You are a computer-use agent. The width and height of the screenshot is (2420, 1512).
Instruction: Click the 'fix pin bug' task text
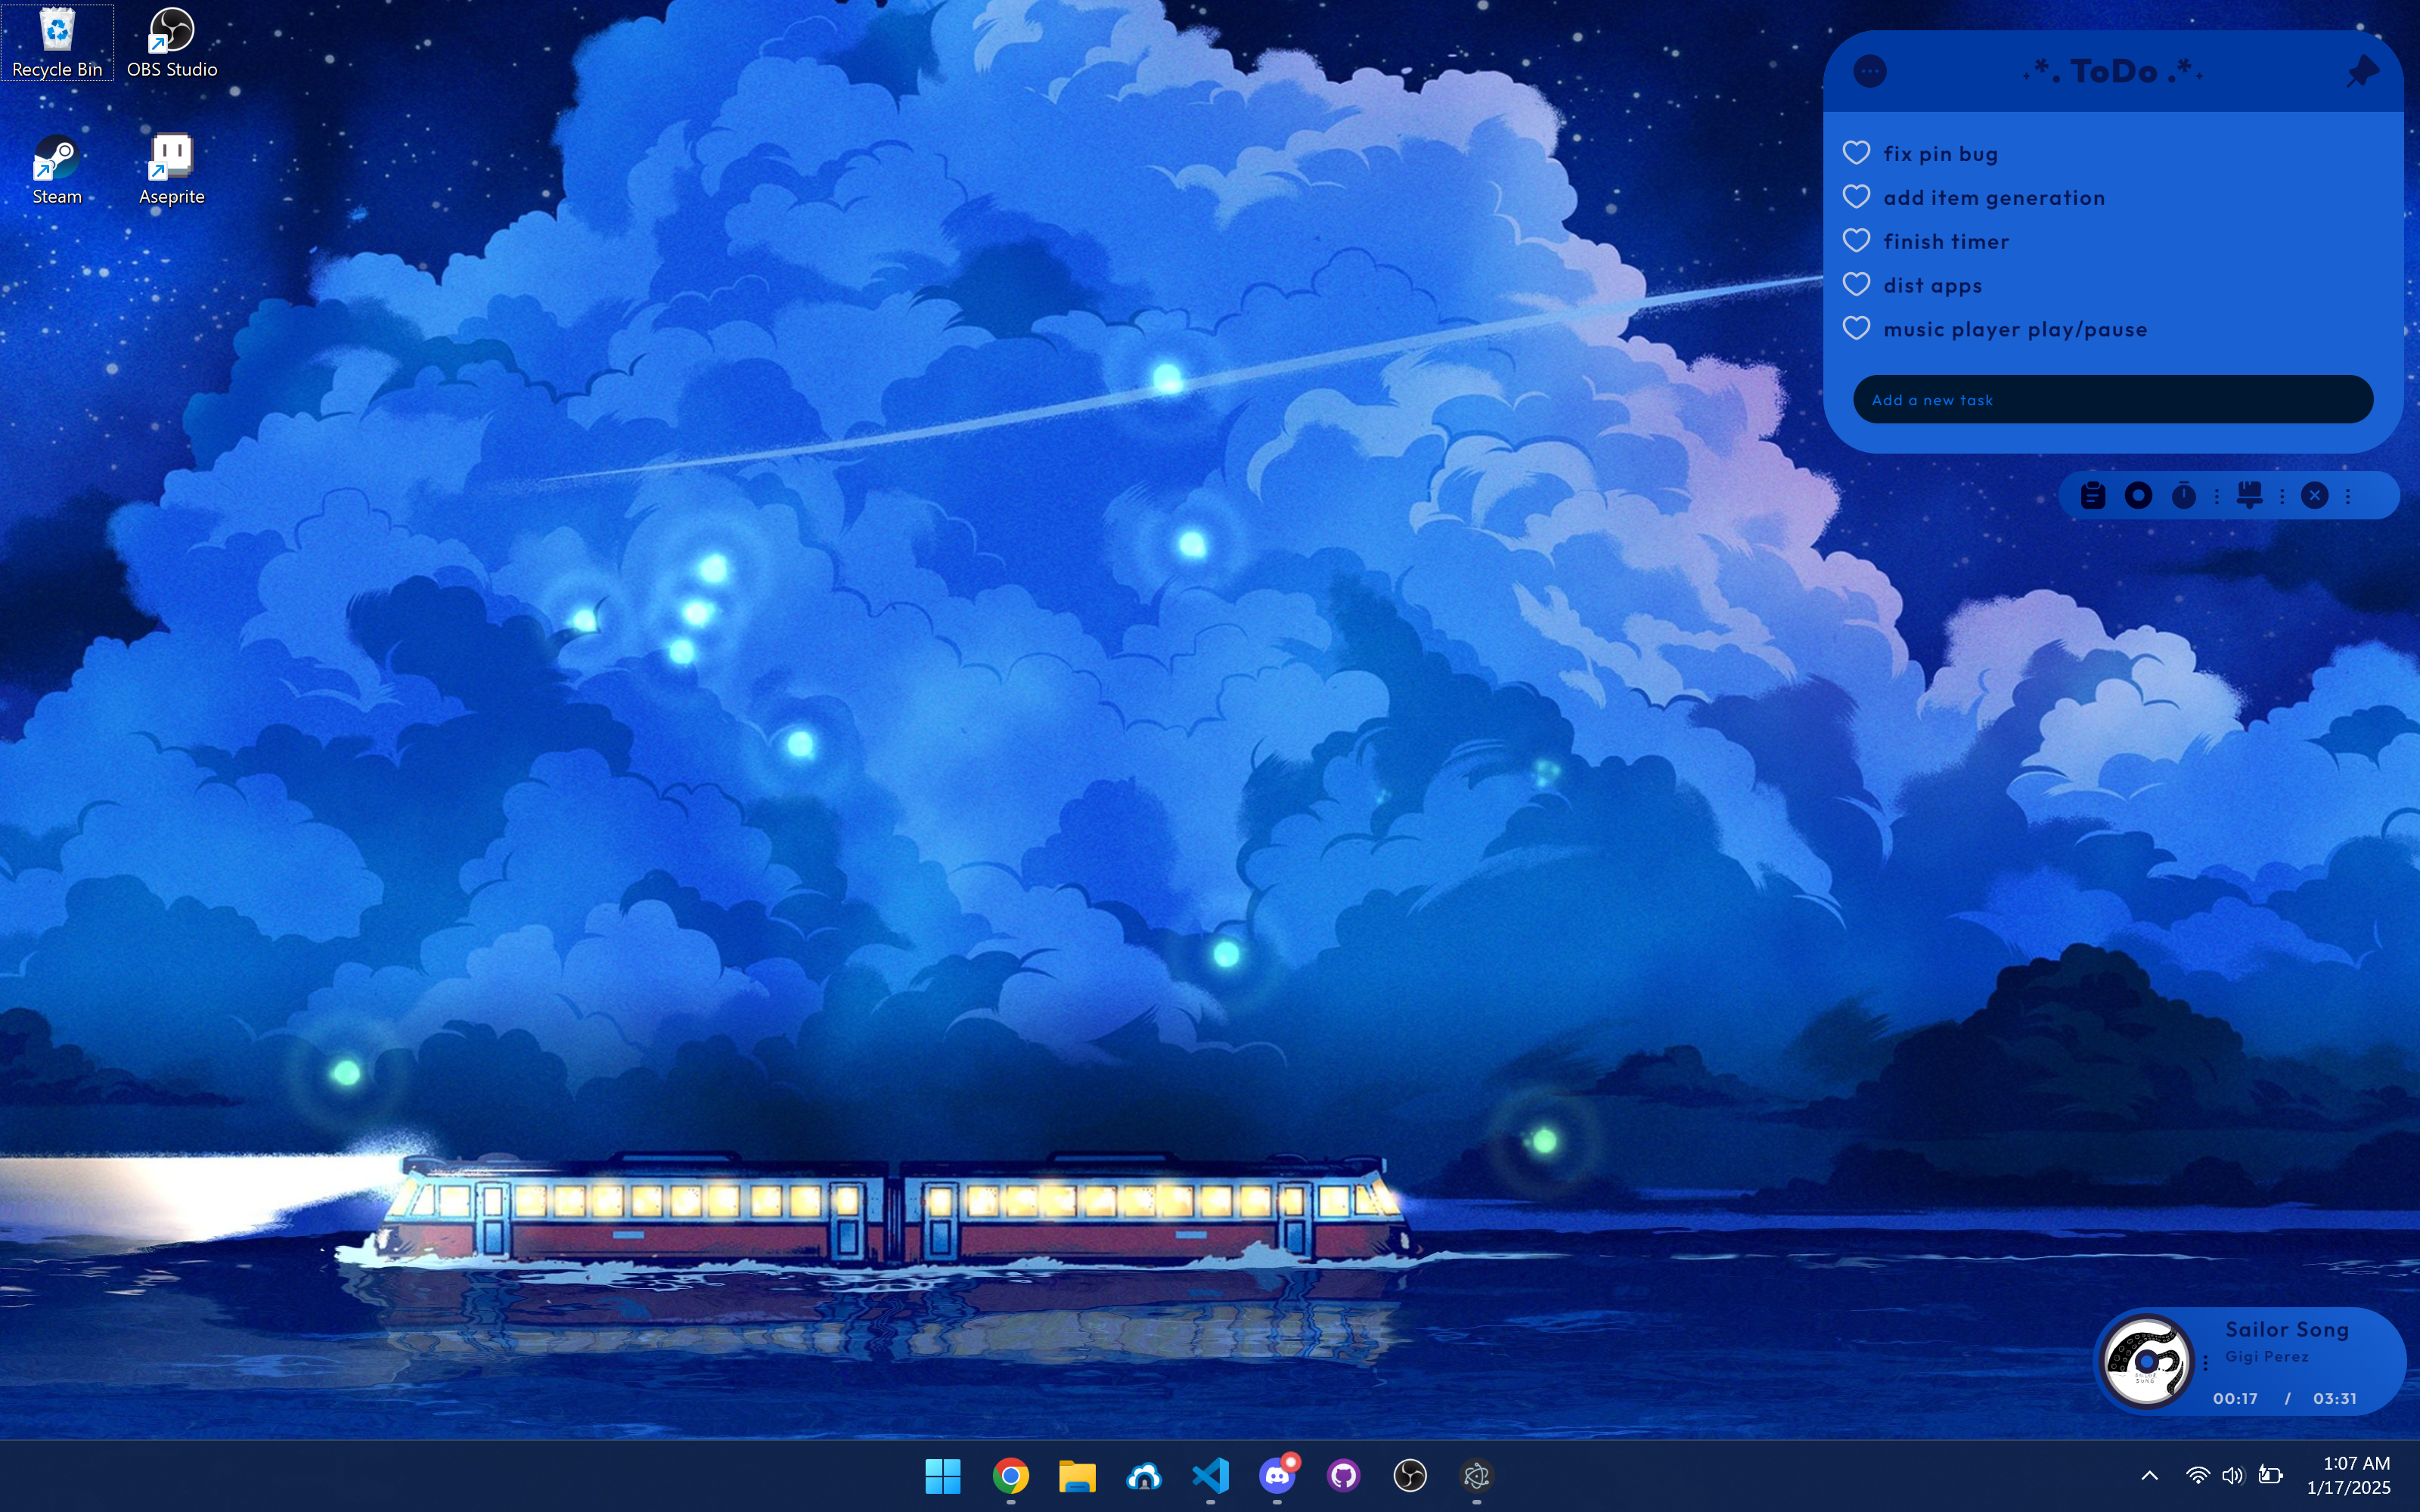pyautogui.click(x=1941, y=154)
